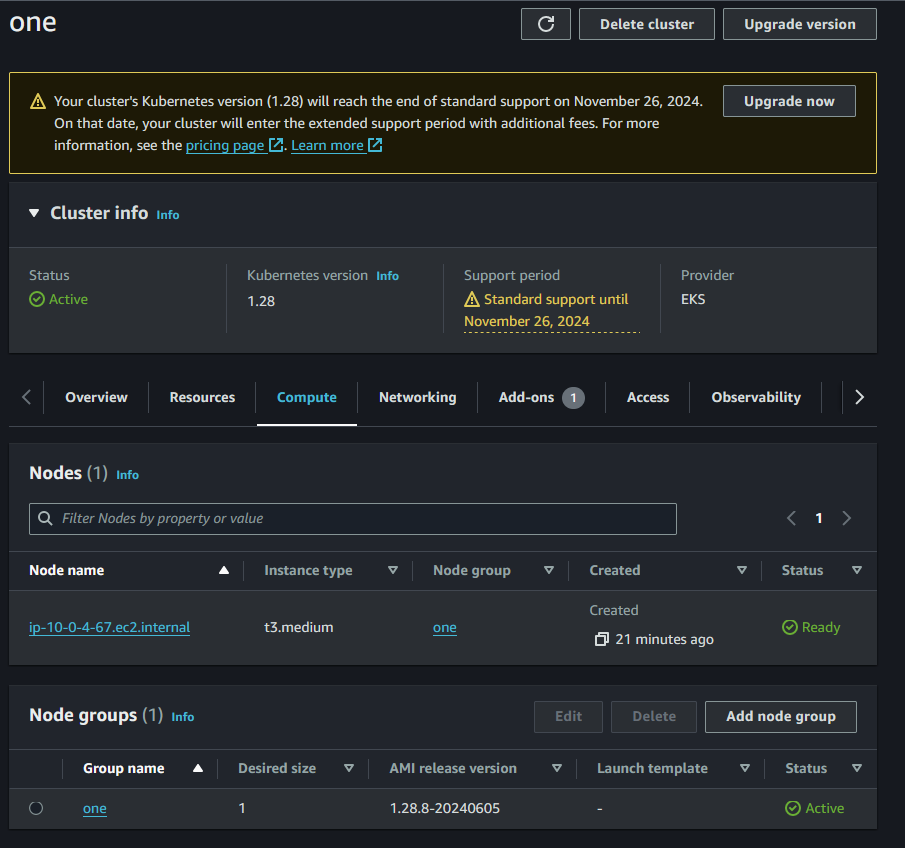Click copy icon next to 21 minutes ago
Image resolution: width=905 pixels, height=848 pixels.
[x=601, y=639]
